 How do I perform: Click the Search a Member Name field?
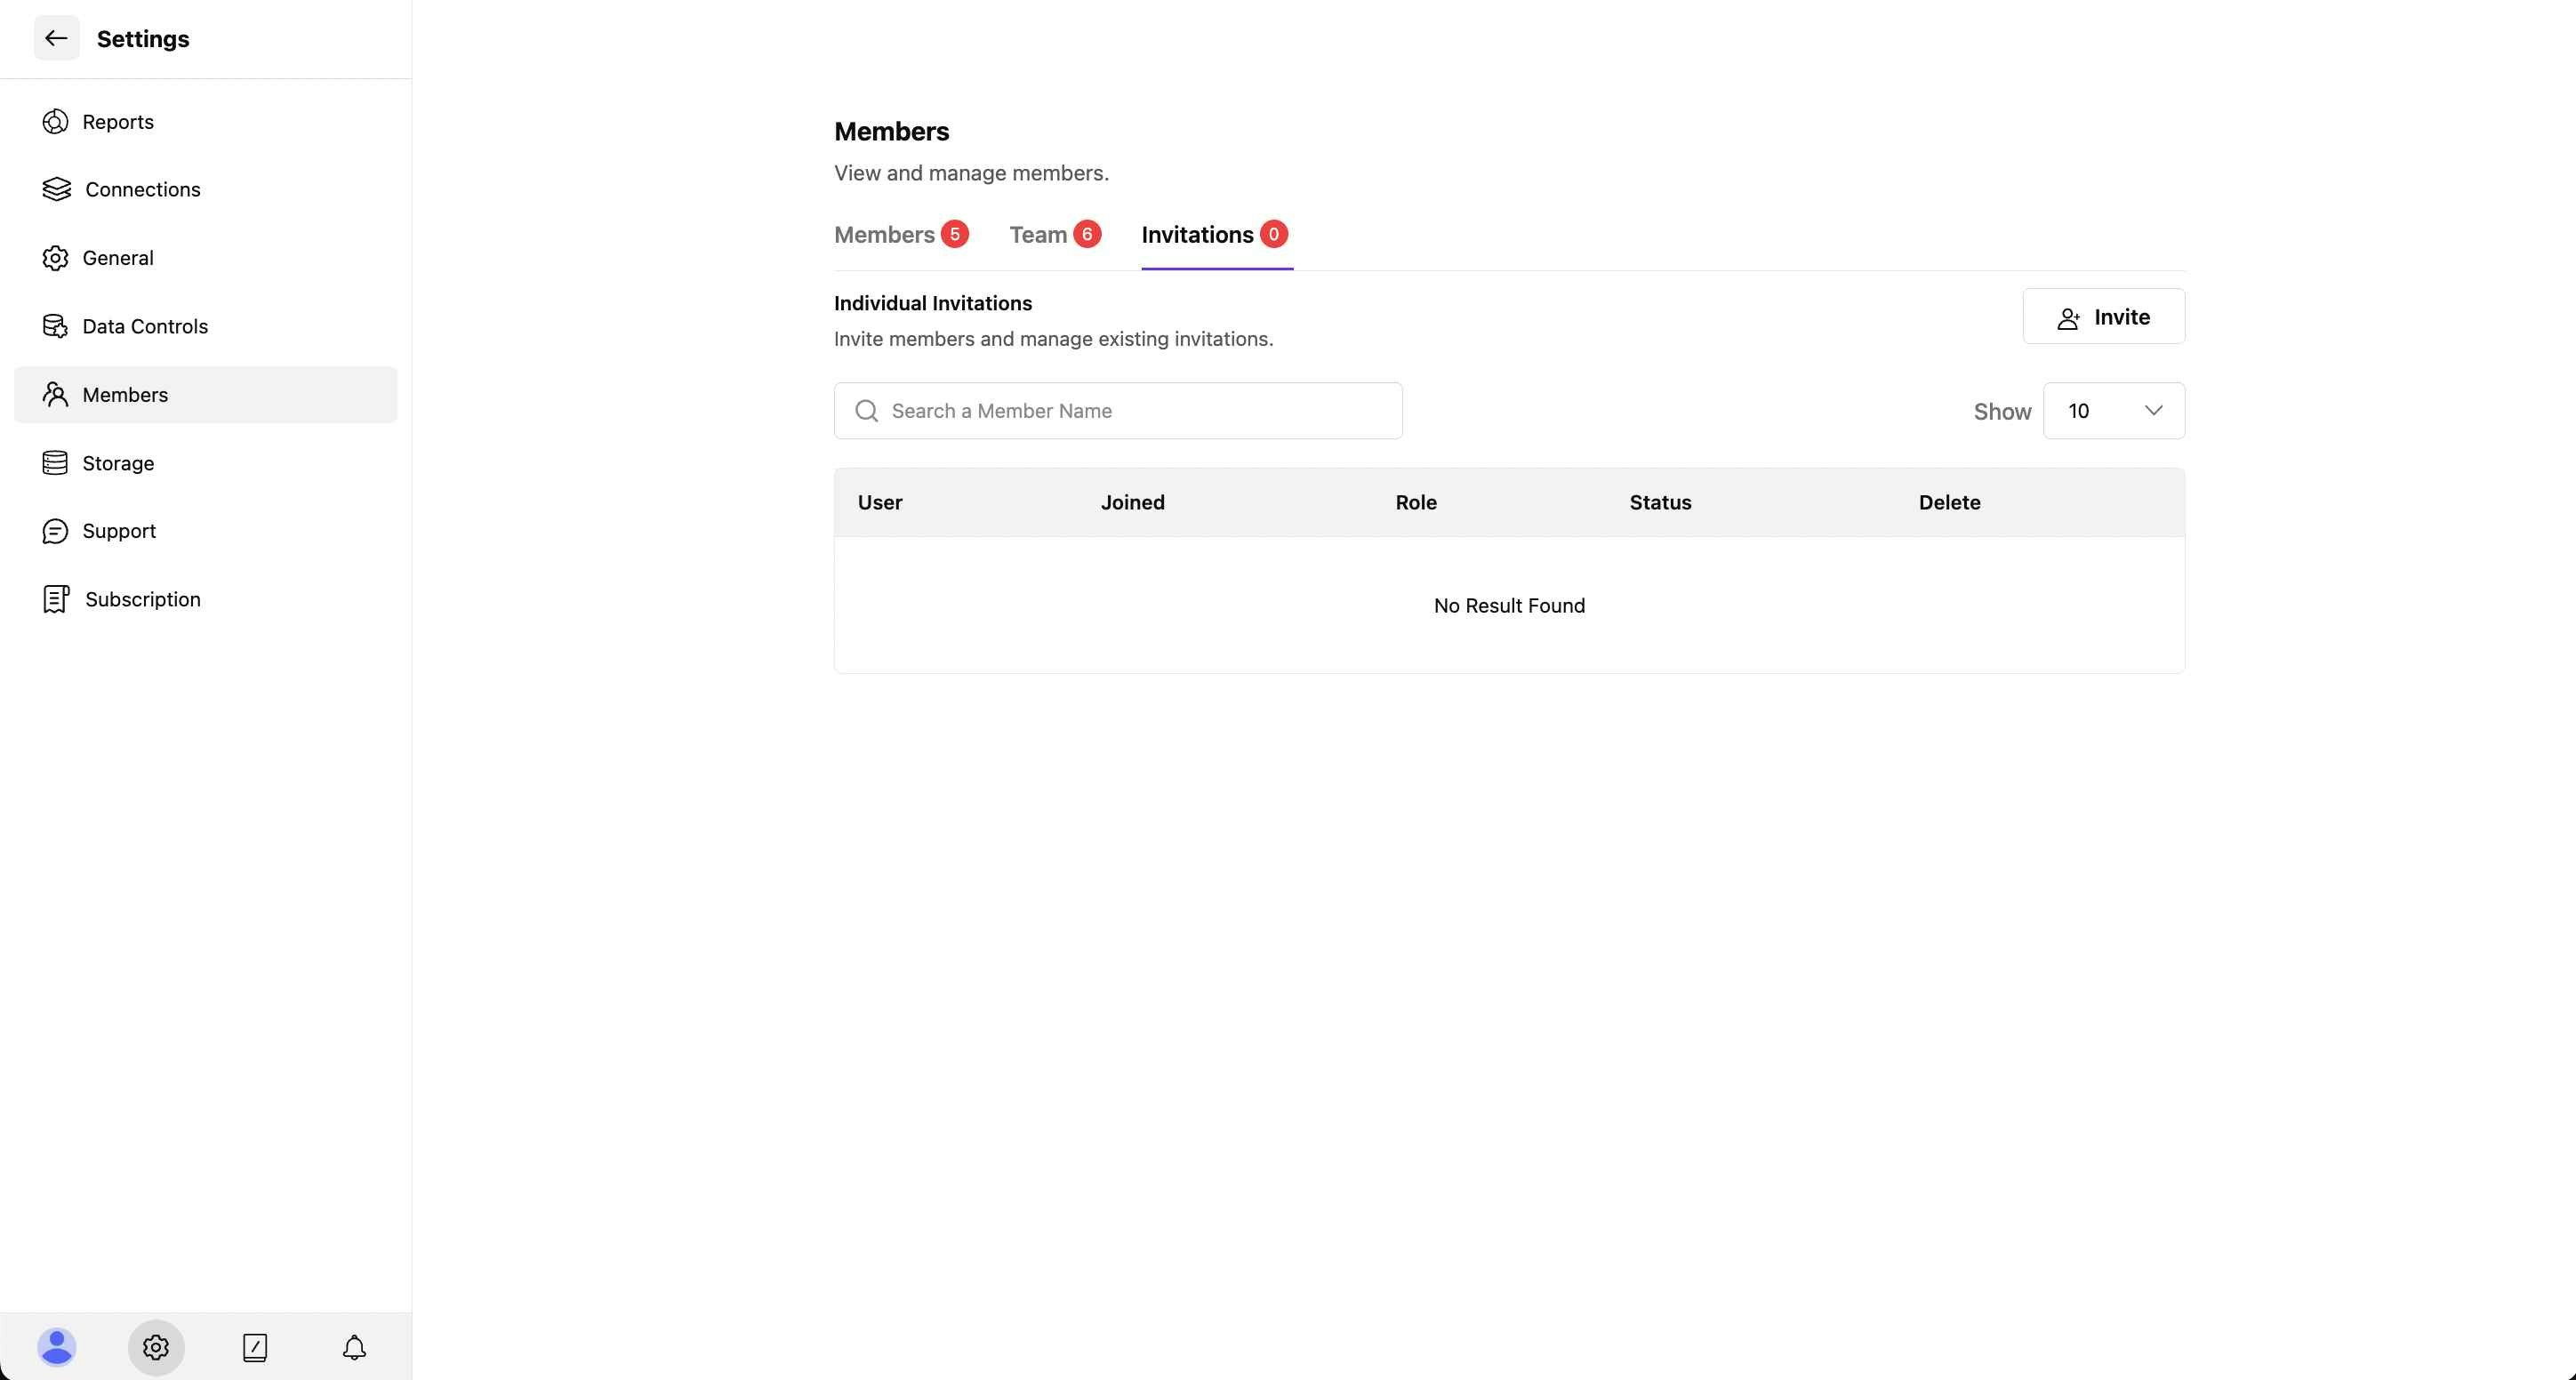(x=1118, y=411)
